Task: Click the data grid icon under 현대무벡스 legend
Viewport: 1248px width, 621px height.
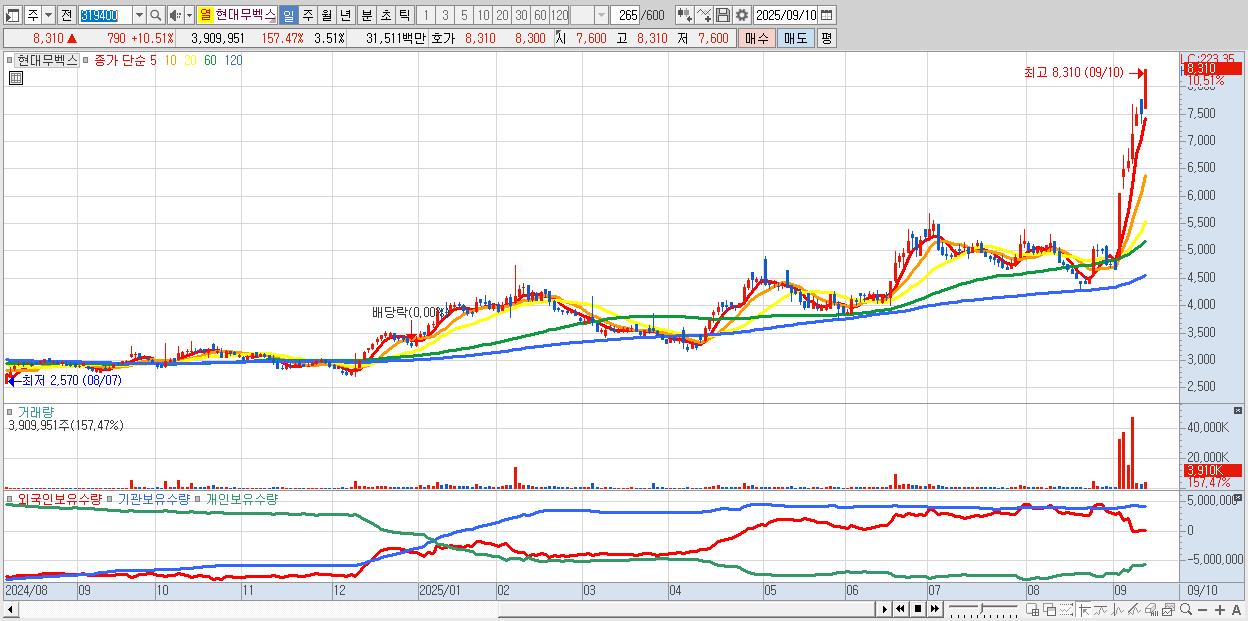Action: point(15,78)
